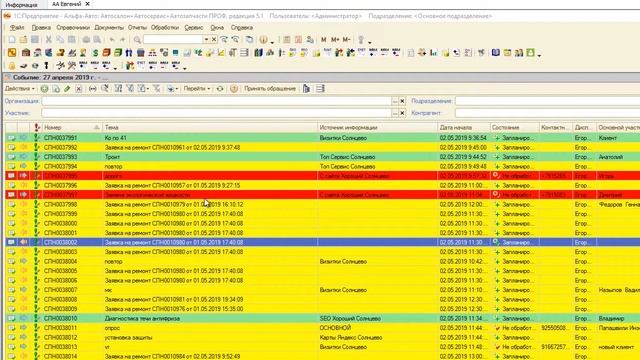Click the Контрагент input field
This screenshot has height=360, width=640.
click(x=547, y=113)
